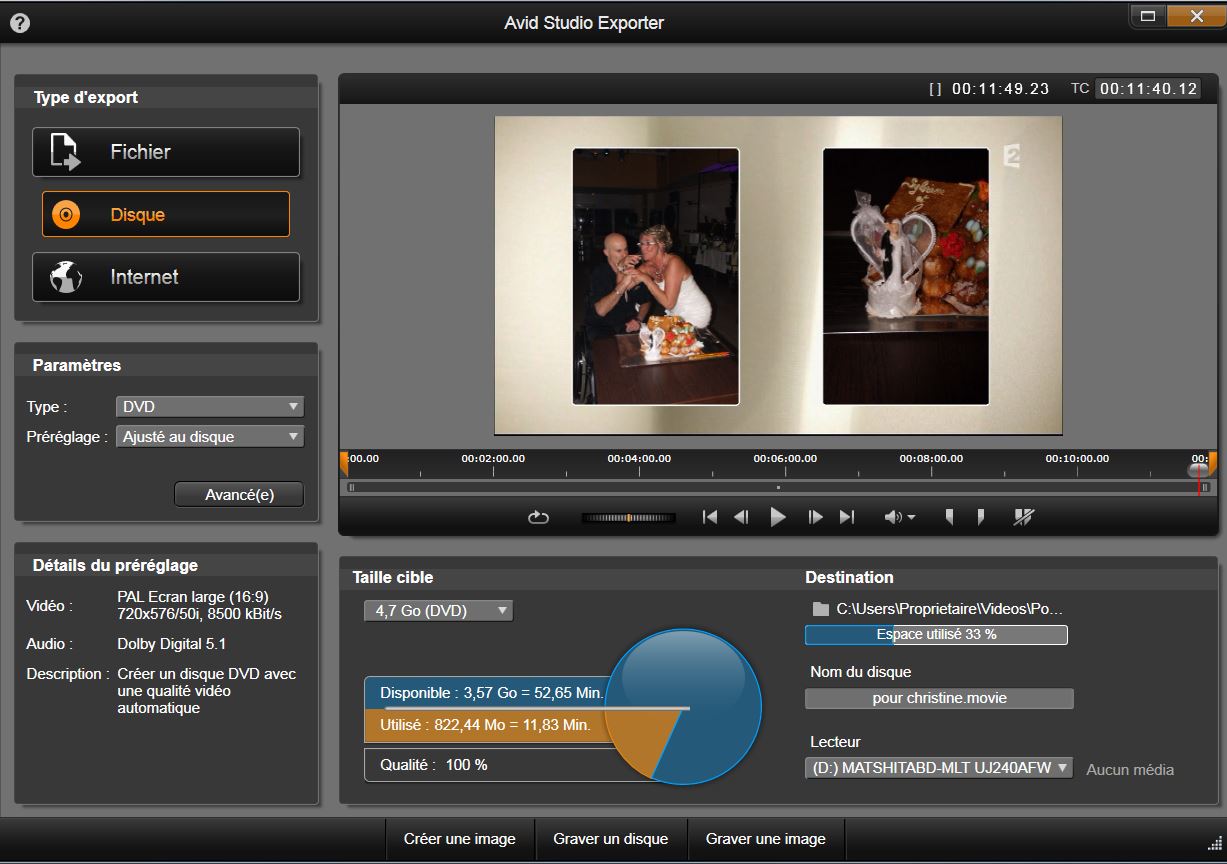This screenshot has width=1227, height=864.
Task: Select Fichier export type
Action: pyautogui.click(x=166, y=152)
